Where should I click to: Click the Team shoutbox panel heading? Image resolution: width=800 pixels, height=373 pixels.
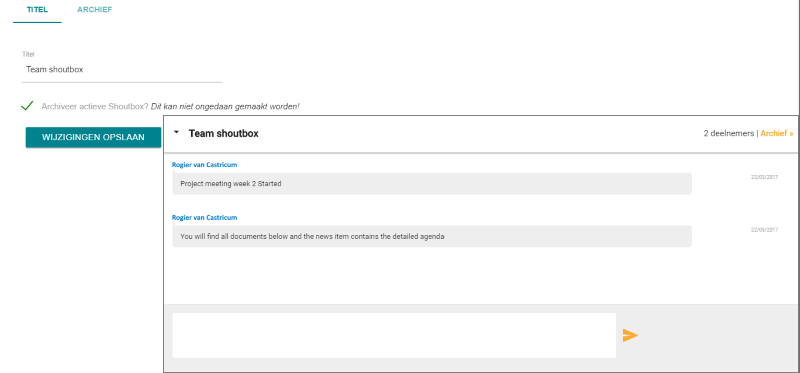pos(223,133)
